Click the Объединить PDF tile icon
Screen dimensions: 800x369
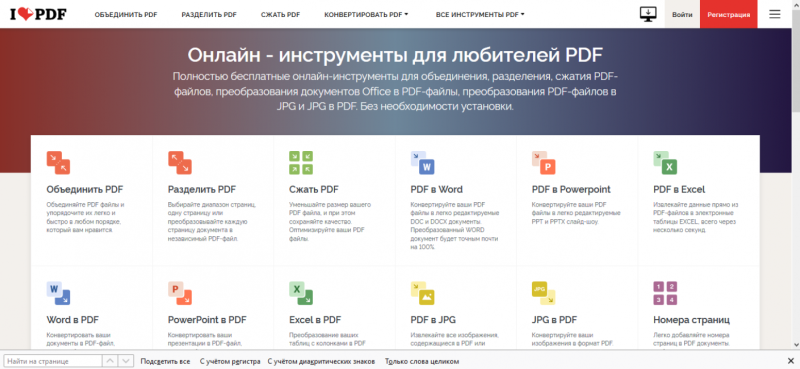pos(58,162)
